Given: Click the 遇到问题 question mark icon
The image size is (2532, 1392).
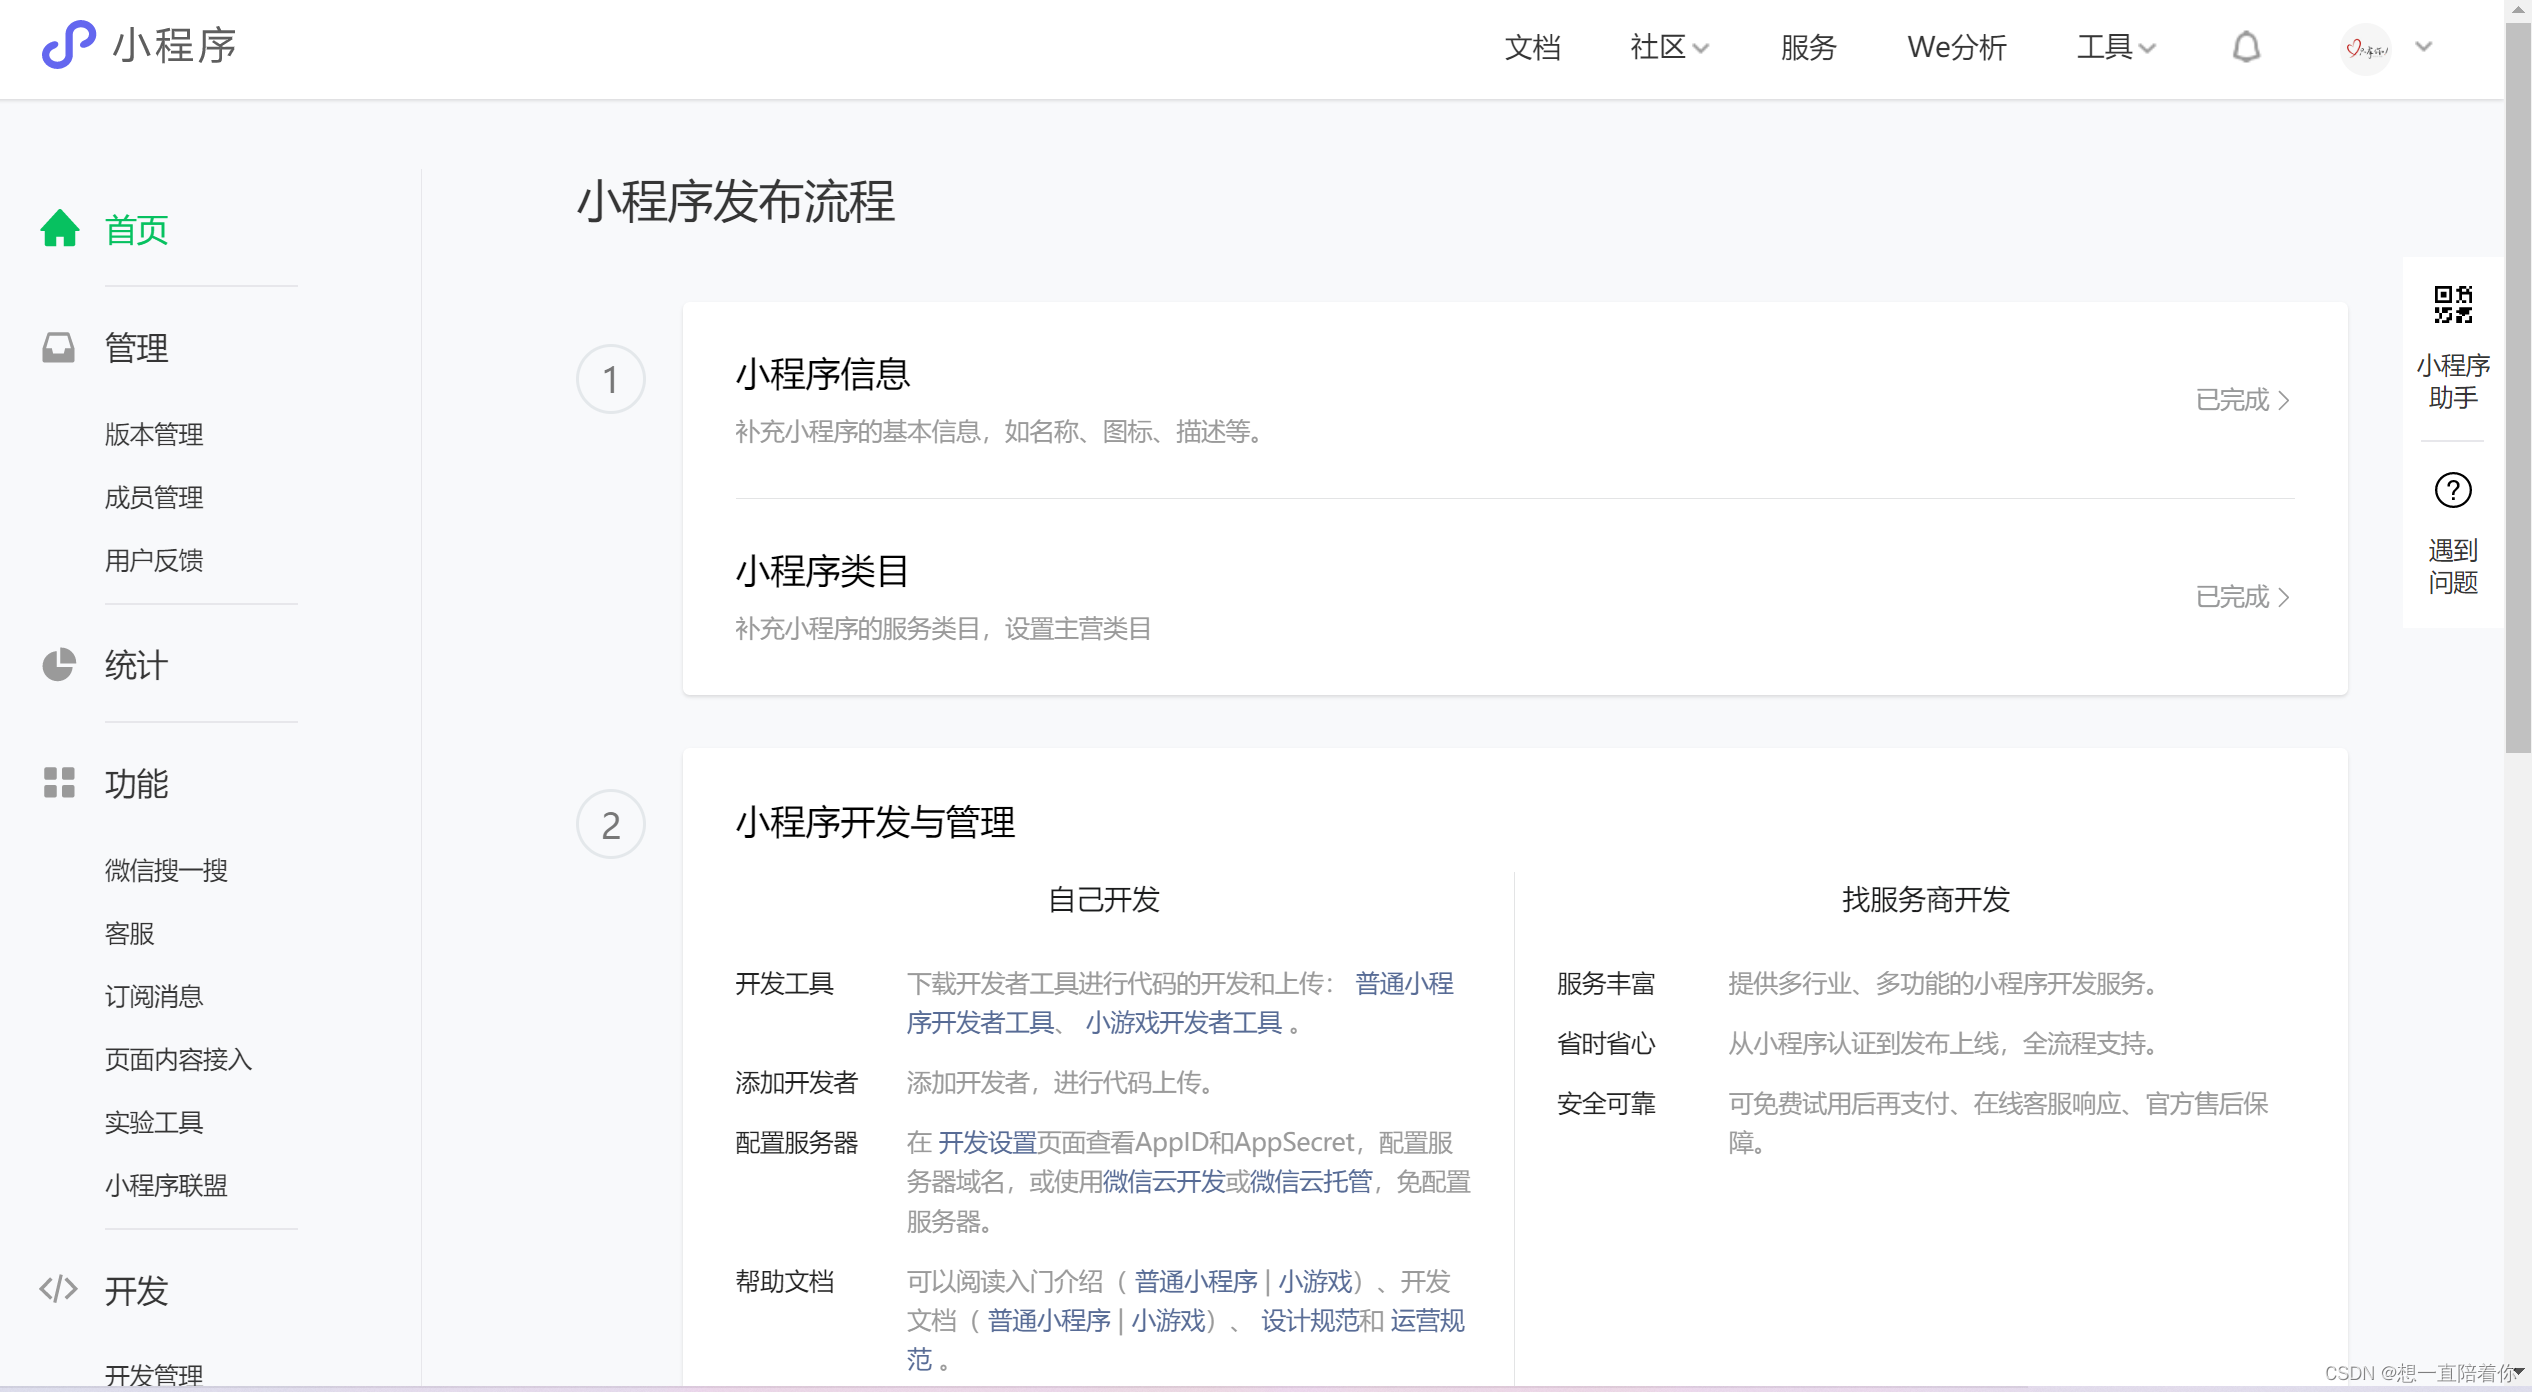Looking at the screenshot, I should tap(2453, 490).
